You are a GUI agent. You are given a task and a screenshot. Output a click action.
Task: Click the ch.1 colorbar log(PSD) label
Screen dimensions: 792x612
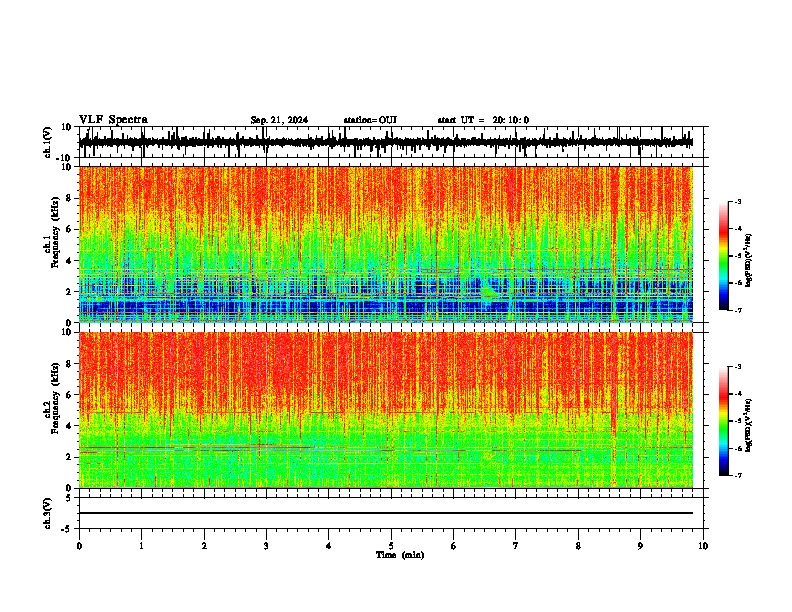749,260
